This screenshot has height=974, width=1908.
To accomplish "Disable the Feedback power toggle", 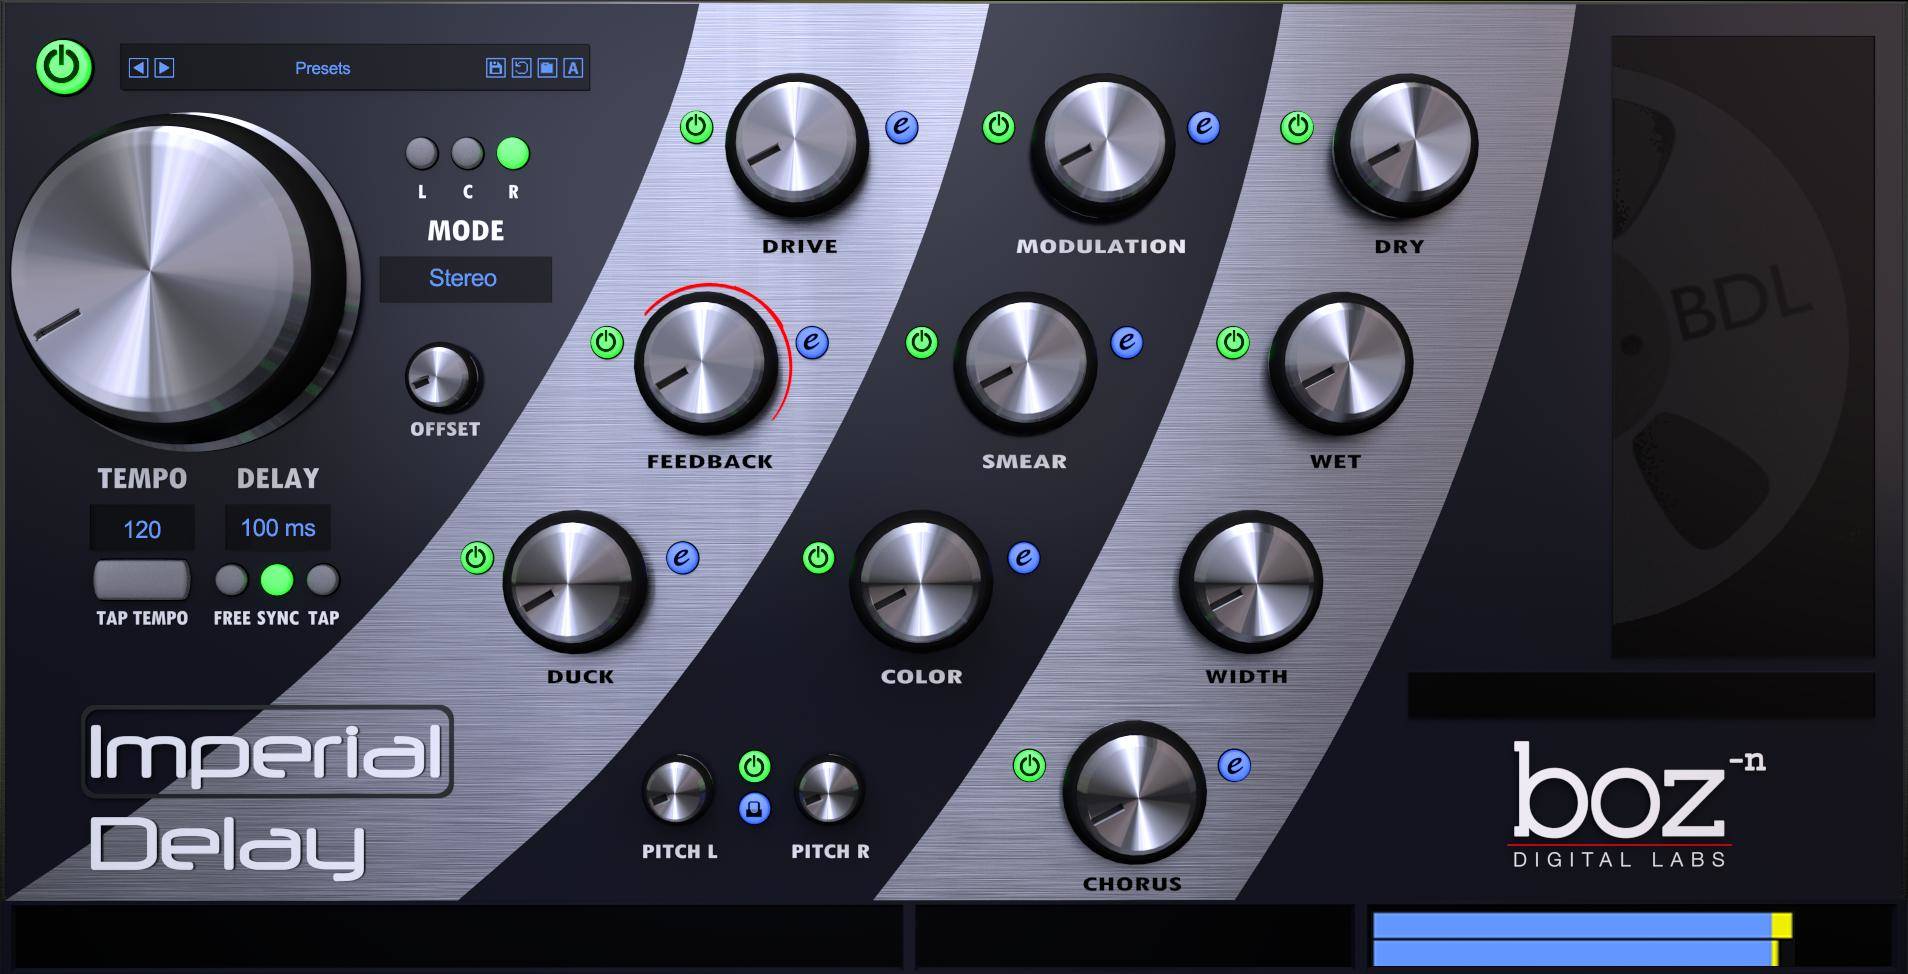I will [x=607, y=342].
